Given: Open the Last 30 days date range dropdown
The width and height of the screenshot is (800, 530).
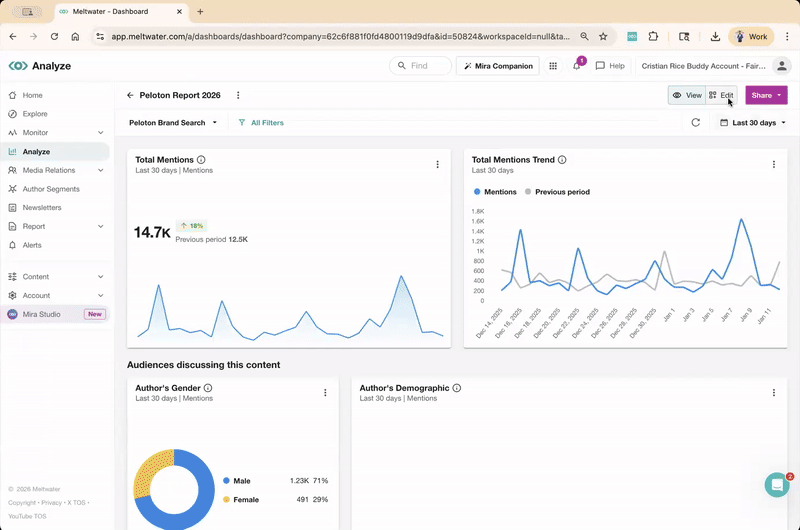Looking at the screenshot, I should pos(753,123).
